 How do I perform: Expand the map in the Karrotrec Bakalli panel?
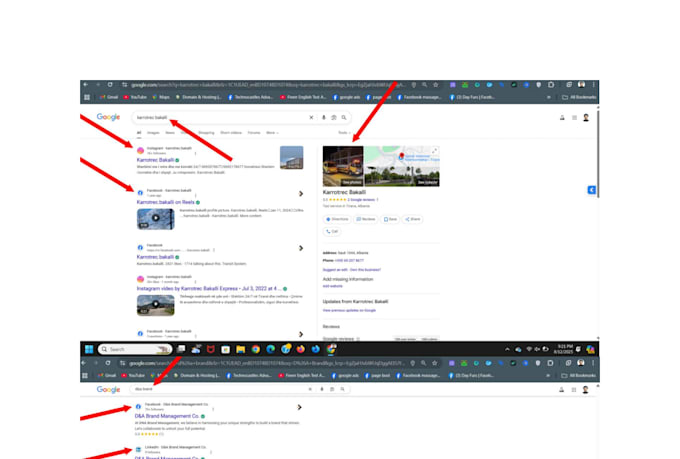point(435,151)
